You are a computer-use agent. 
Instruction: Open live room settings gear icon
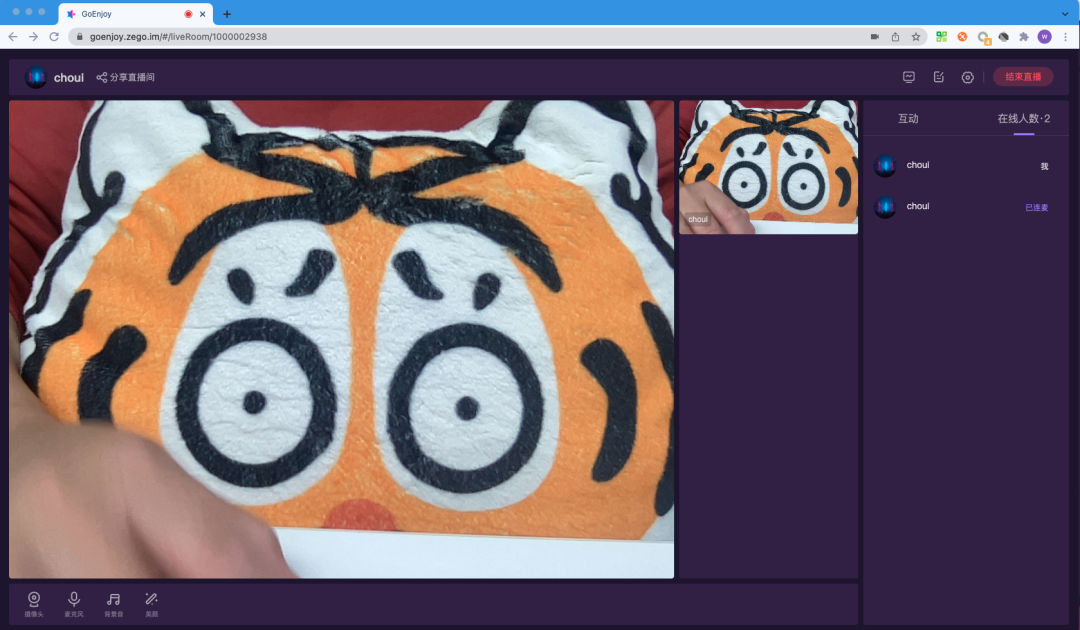967,77
